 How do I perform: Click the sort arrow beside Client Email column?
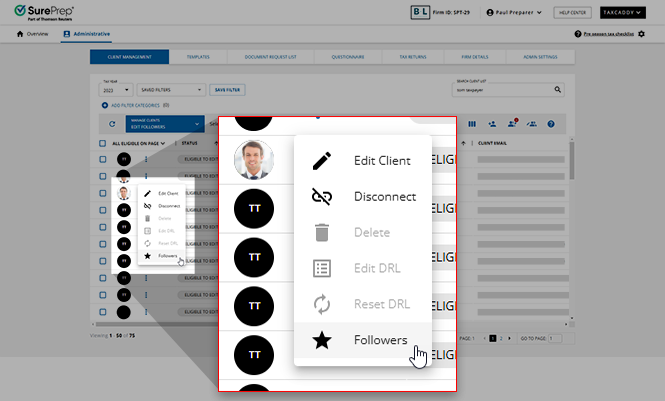(x=463, y=143)
